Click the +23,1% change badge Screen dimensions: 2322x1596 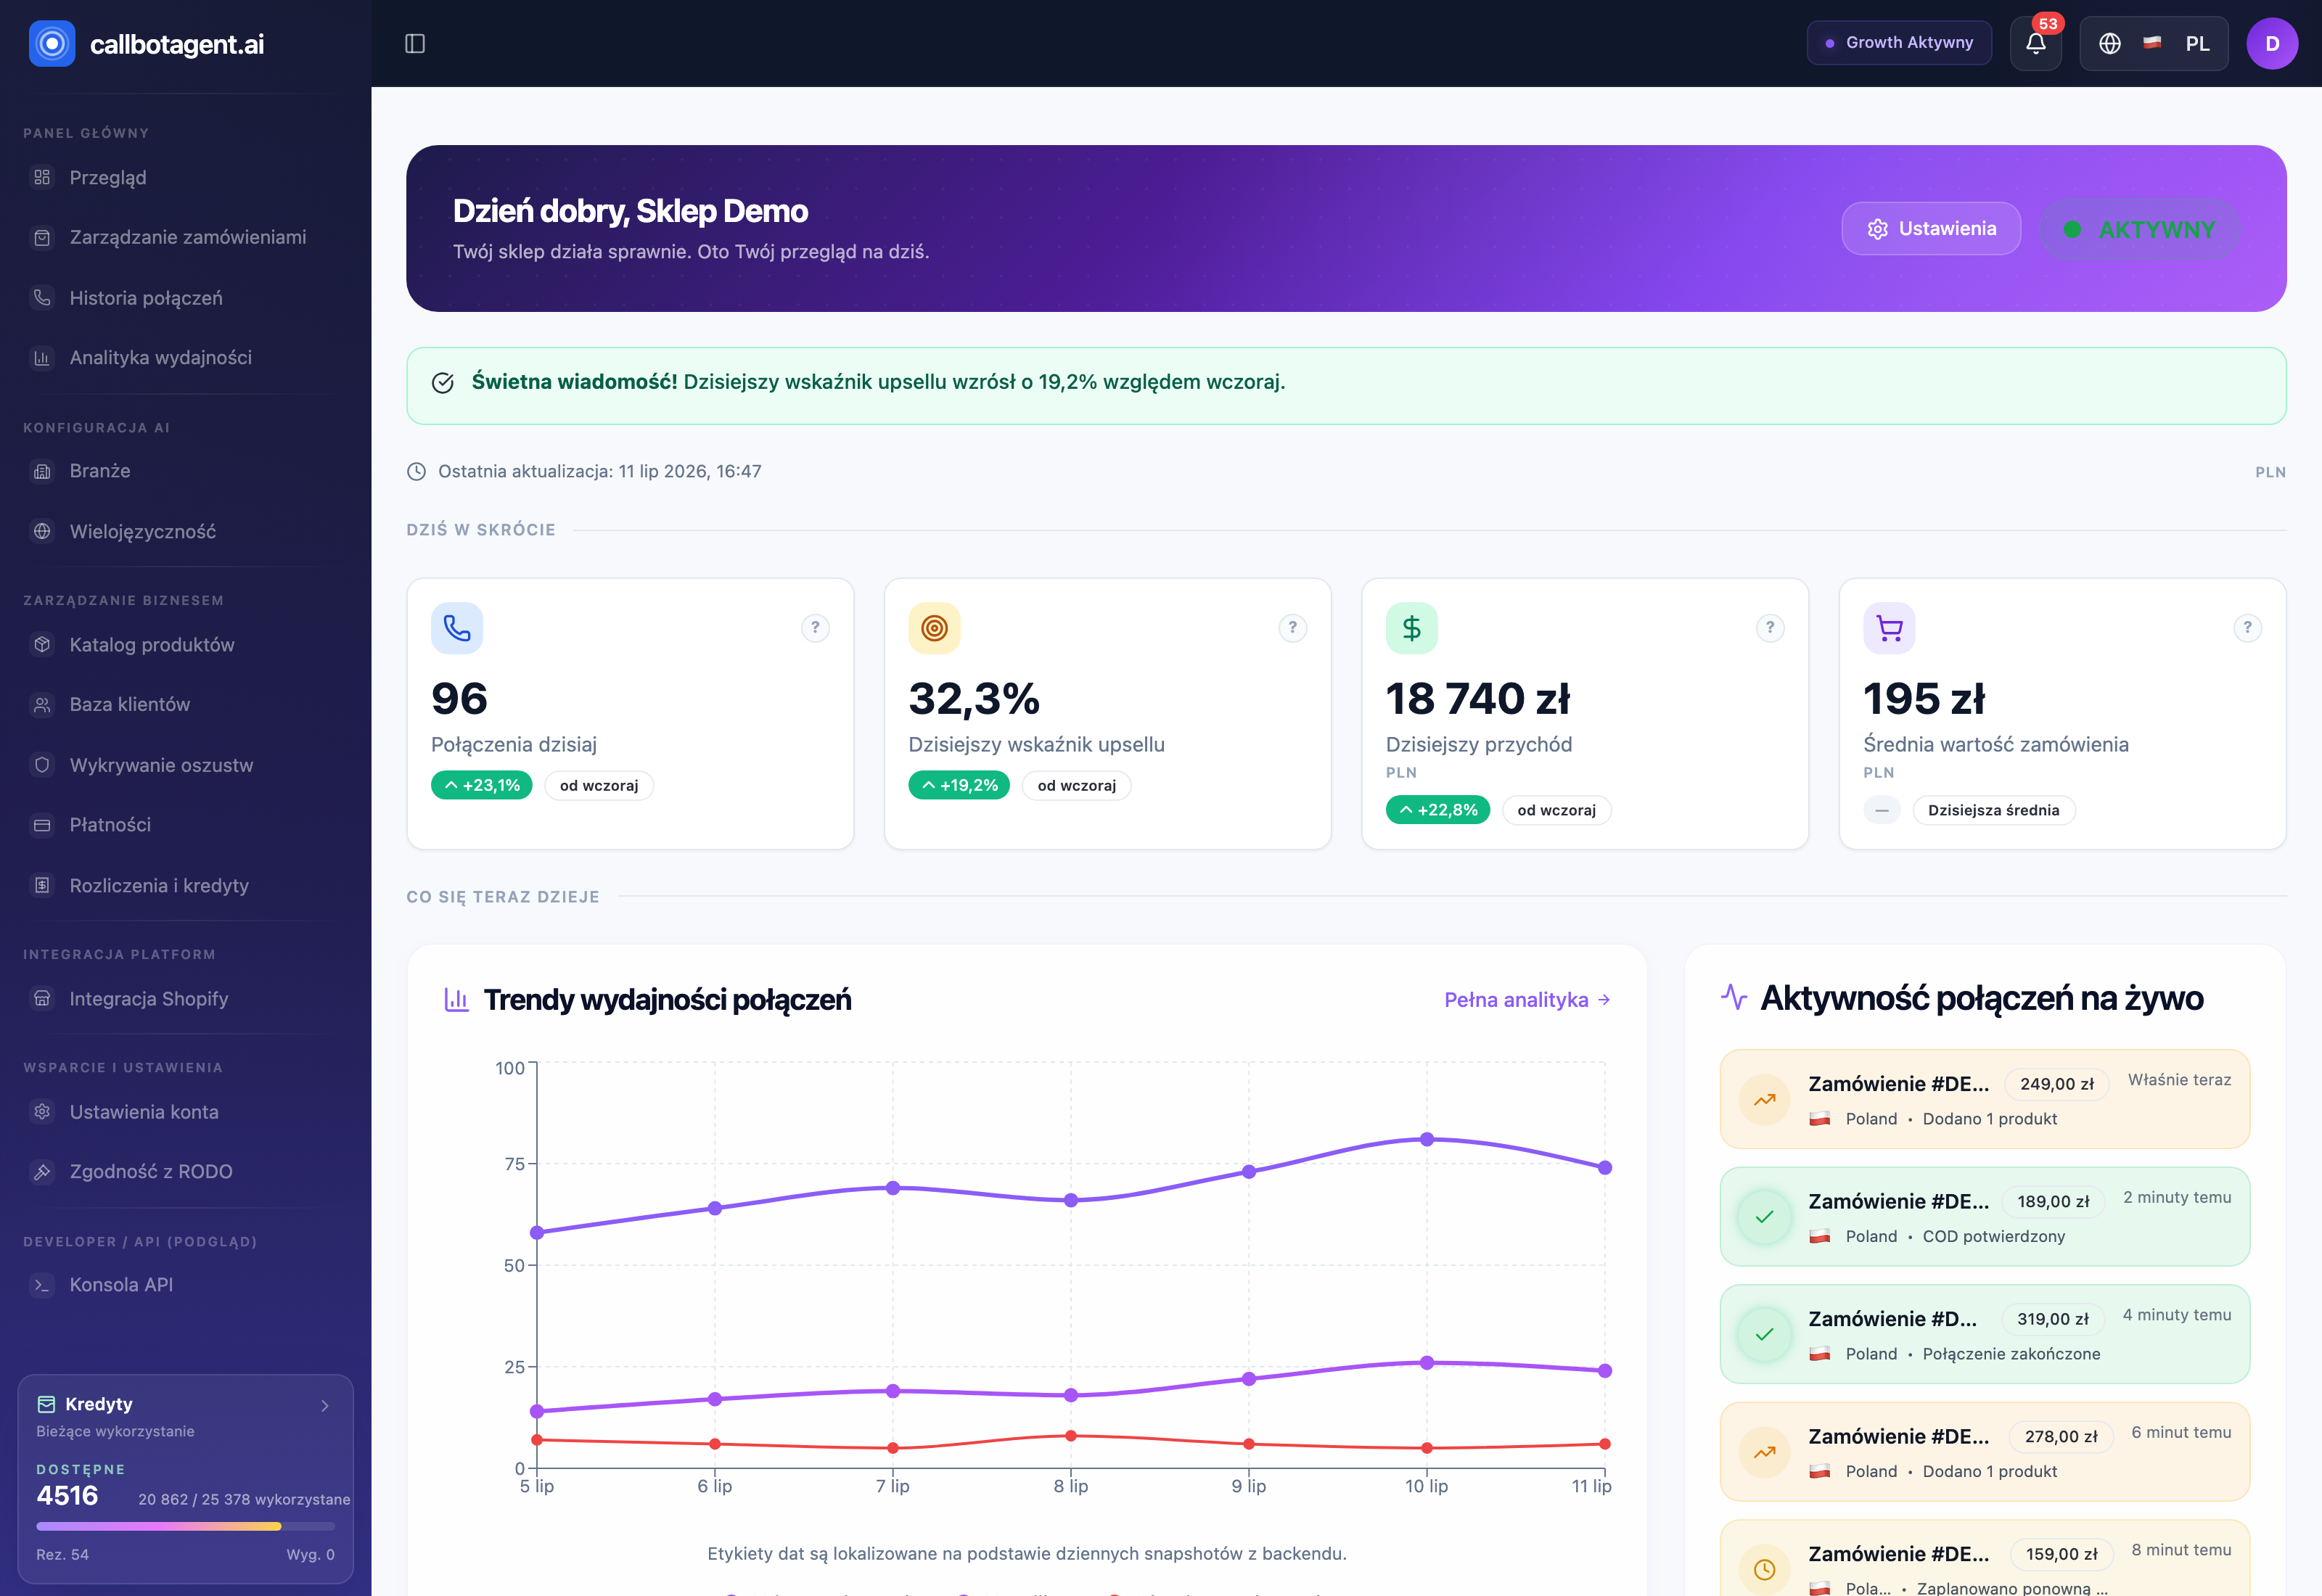pos(481,786)
